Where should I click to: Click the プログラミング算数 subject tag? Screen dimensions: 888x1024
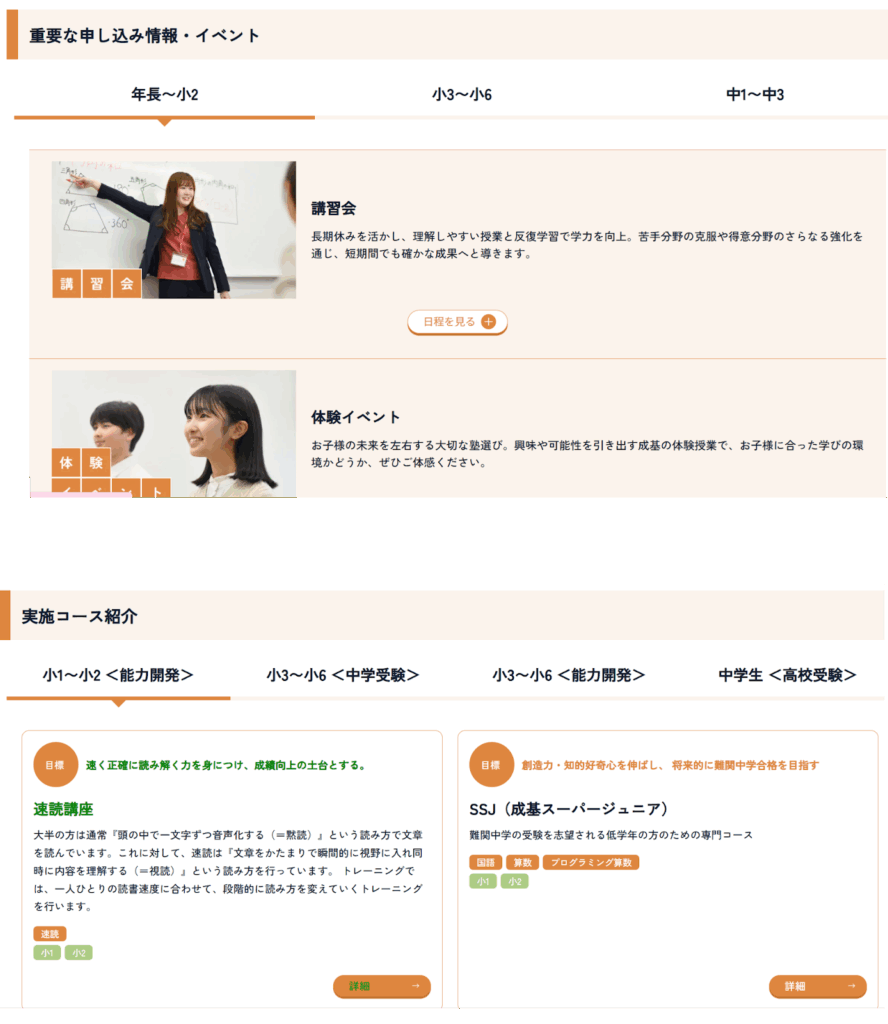point(590,862)
